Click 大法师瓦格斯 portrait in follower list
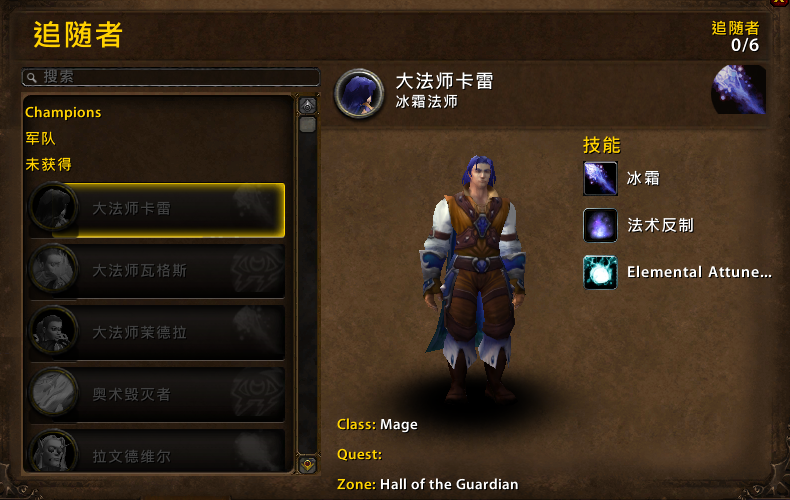The width and height of the screenshot is (790, 500). [x=53, y=269]
